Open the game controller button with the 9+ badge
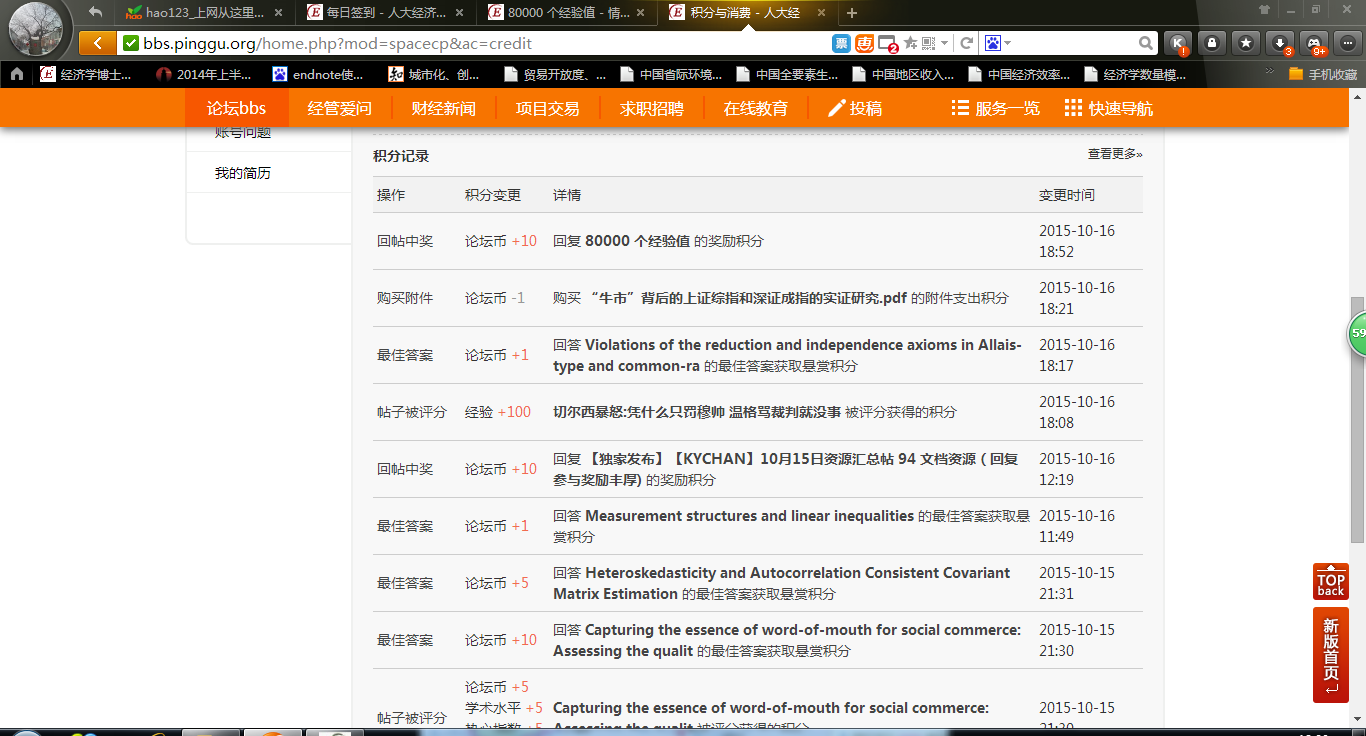This screenshot has height=736, width=1366. 1314,43
